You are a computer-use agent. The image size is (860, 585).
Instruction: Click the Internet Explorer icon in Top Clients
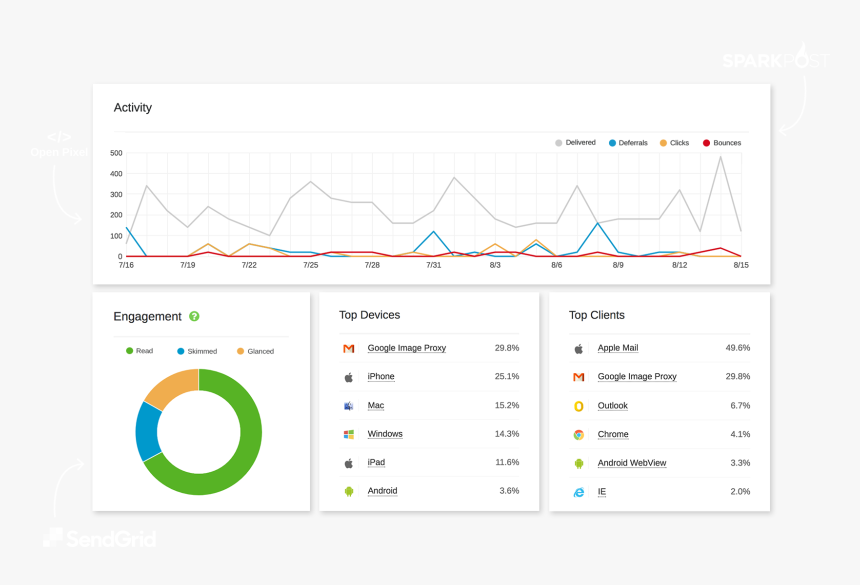(x=578, y=492)
